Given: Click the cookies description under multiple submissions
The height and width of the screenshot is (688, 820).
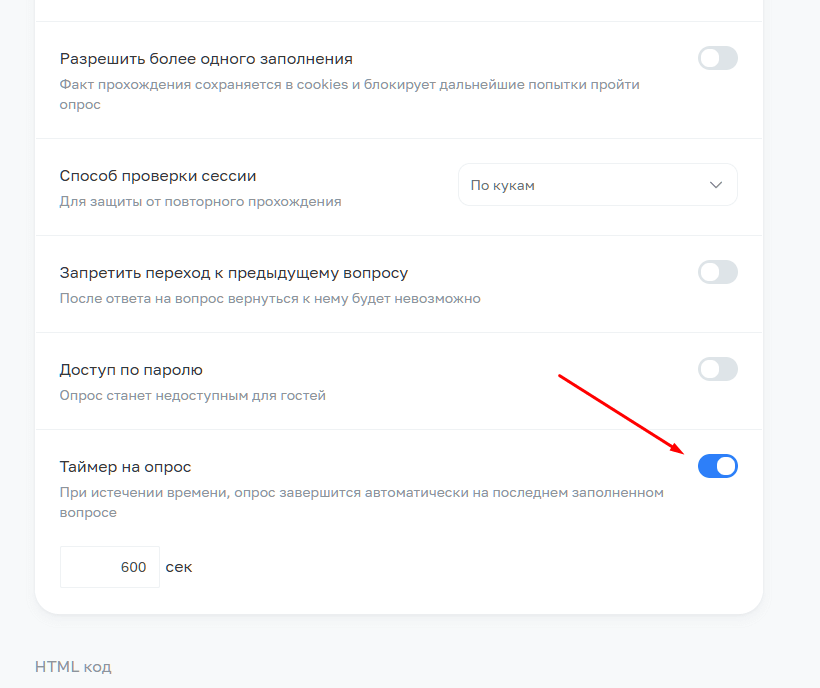Looking at the screenshot, I should coord(349,94).
